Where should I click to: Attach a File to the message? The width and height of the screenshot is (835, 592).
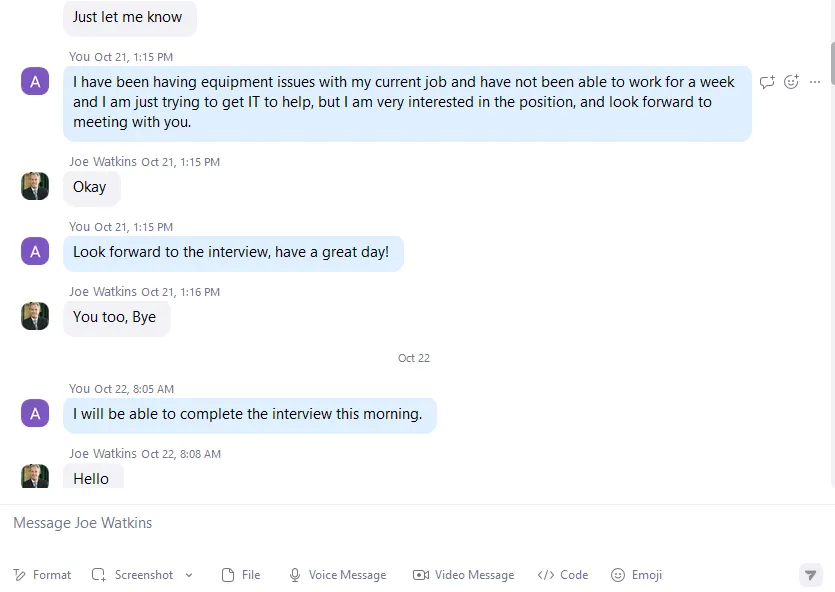[x=241, y=575]
